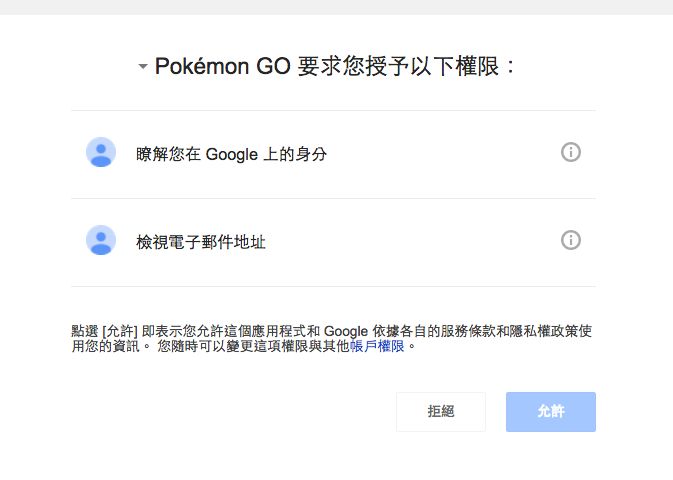Click the avatar icon beside Google identity permission
This screenshot has width=673, height=480.
101,153
